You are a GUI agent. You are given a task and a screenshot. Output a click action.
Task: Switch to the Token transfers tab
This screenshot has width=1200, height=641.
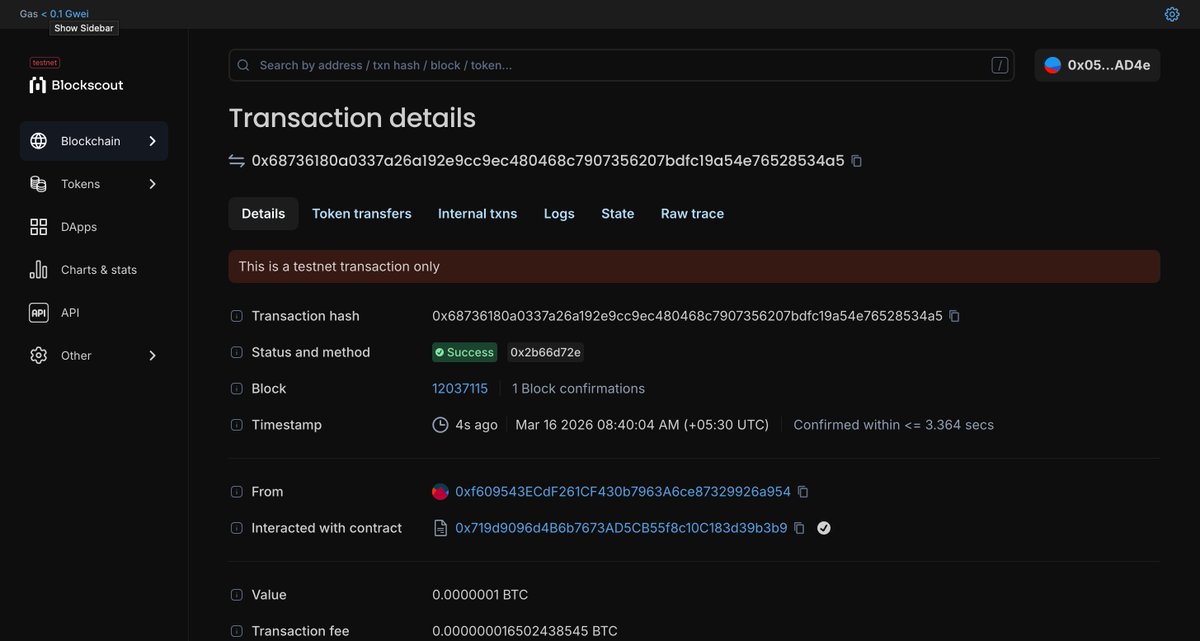click(x=362, y=214)
